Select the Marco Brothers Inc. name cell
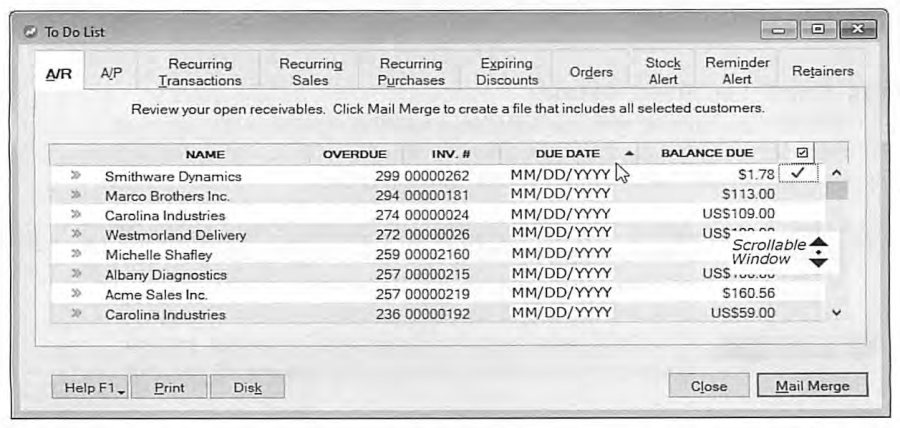The image size is (900, 428). (x=167, y=196)
